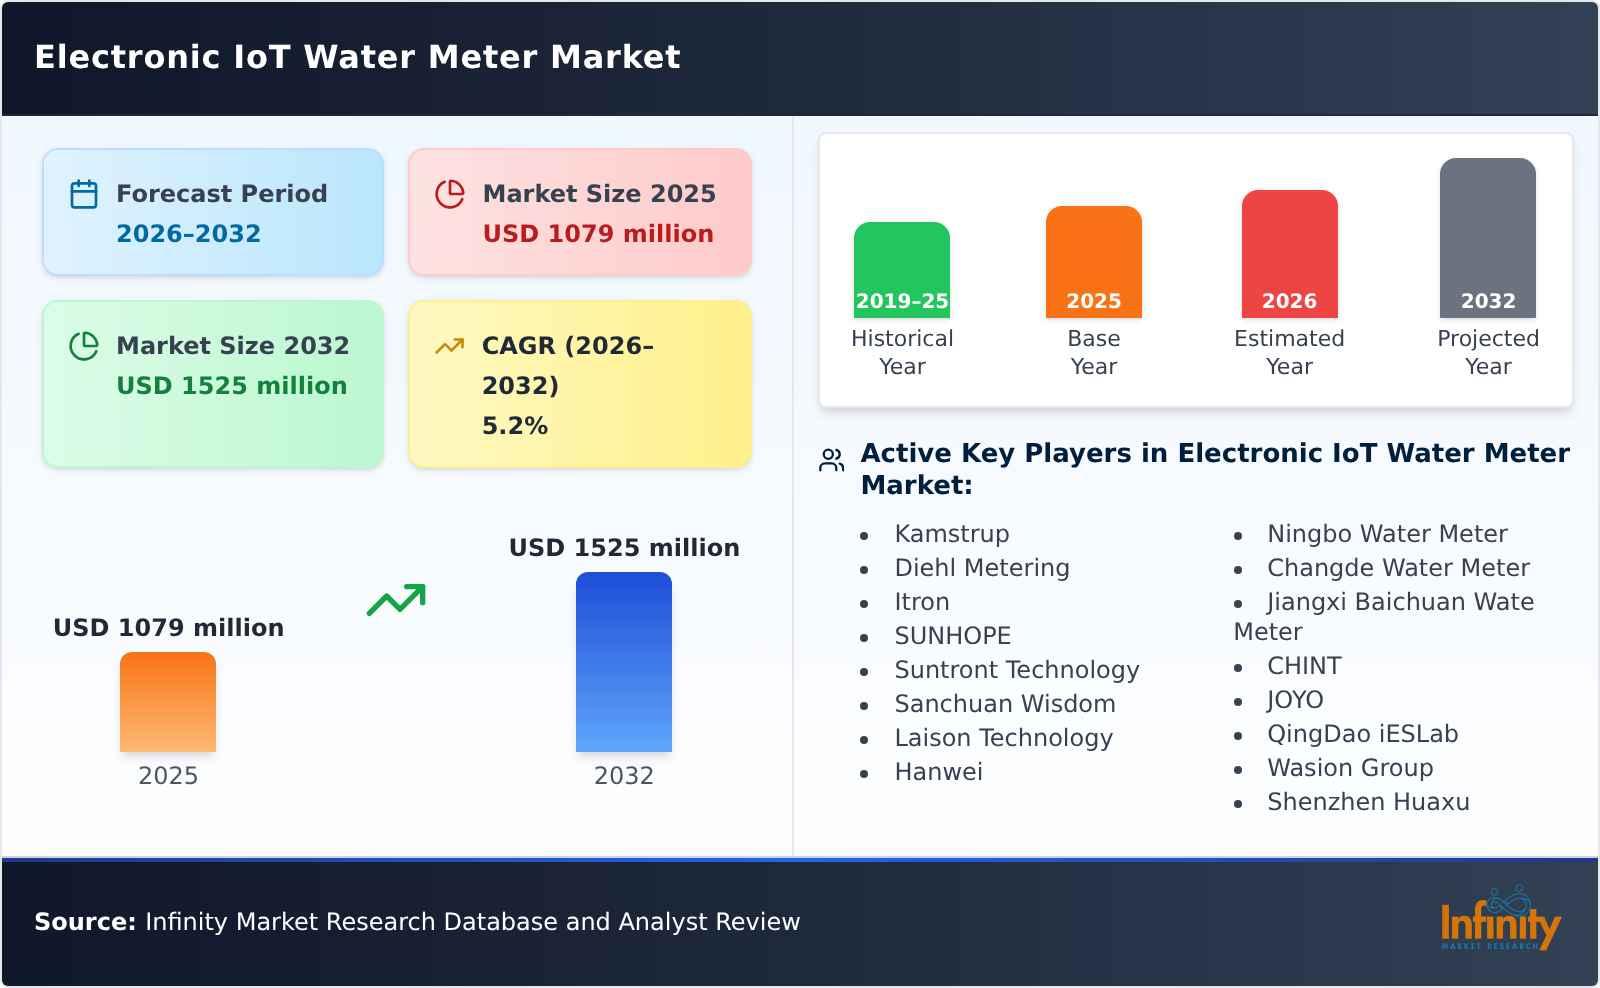
Task: Click the pie chart icon beside Market Size 2032
Action: click(x=84, y=347)
